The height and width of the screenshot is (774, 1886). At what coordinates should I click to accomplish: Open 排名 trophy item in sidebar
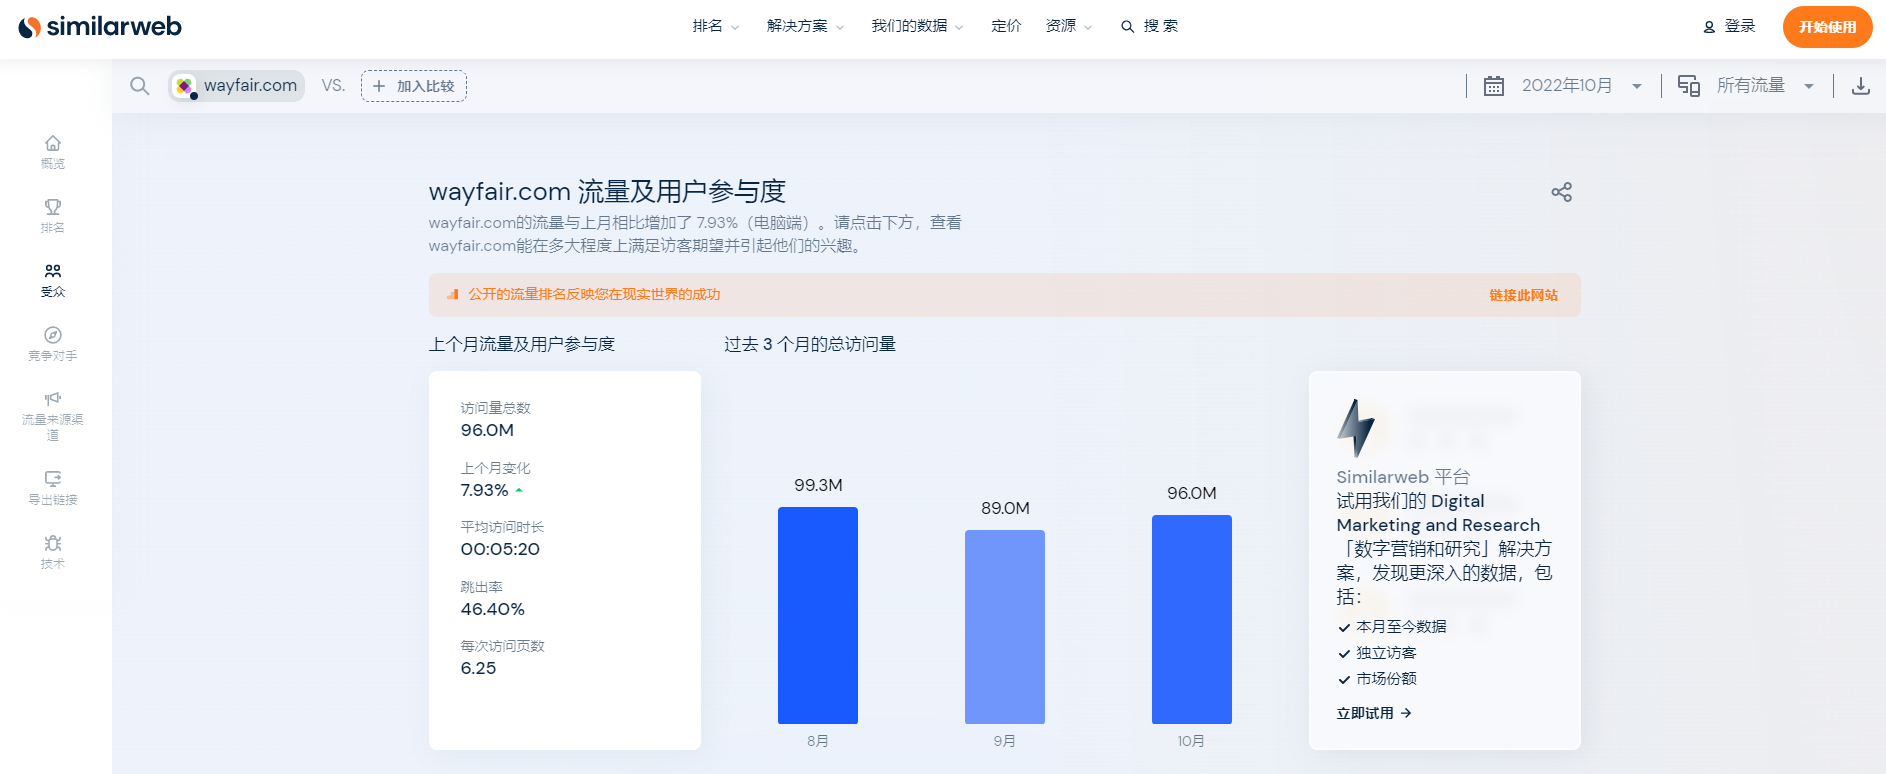tap(53, 216)
